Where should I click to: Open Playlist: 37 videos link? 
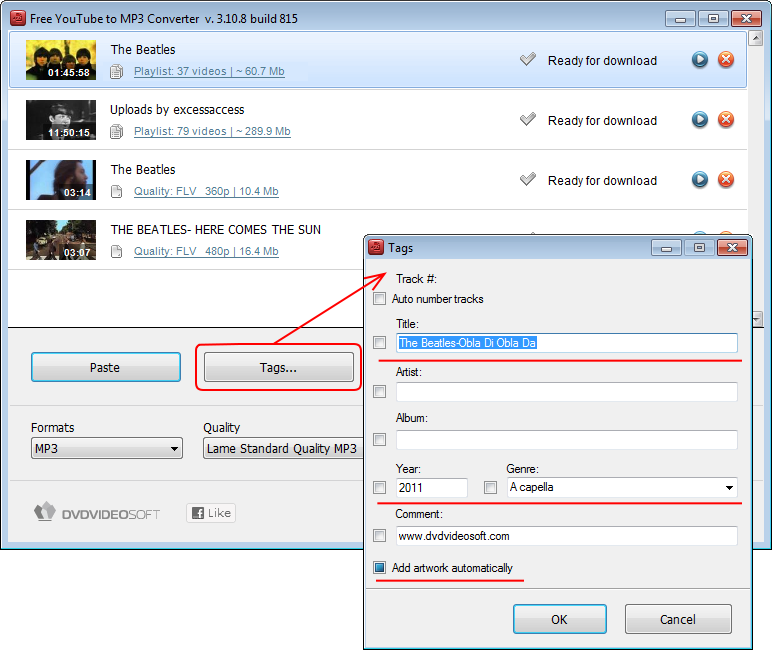coord(209,71)
